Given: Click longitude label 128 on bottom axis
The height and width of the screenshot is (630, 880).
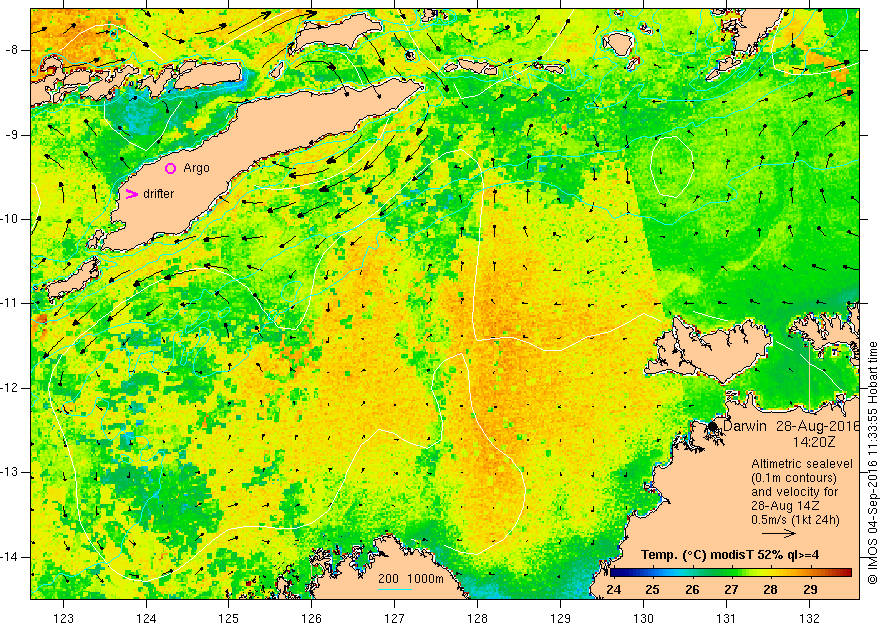Looking at the screenshot, I should [477, 619].
